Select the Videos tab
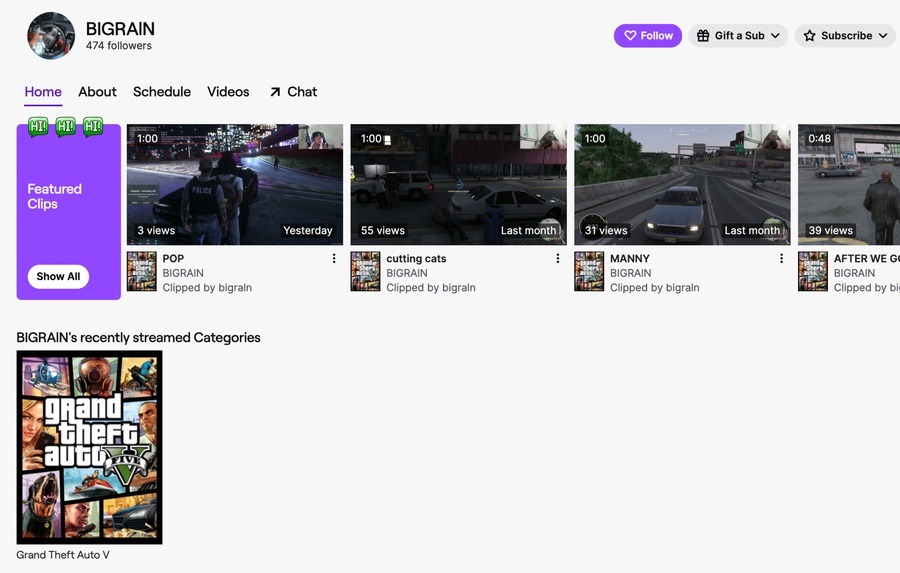 pyautogui.click(x=228, y=92)
